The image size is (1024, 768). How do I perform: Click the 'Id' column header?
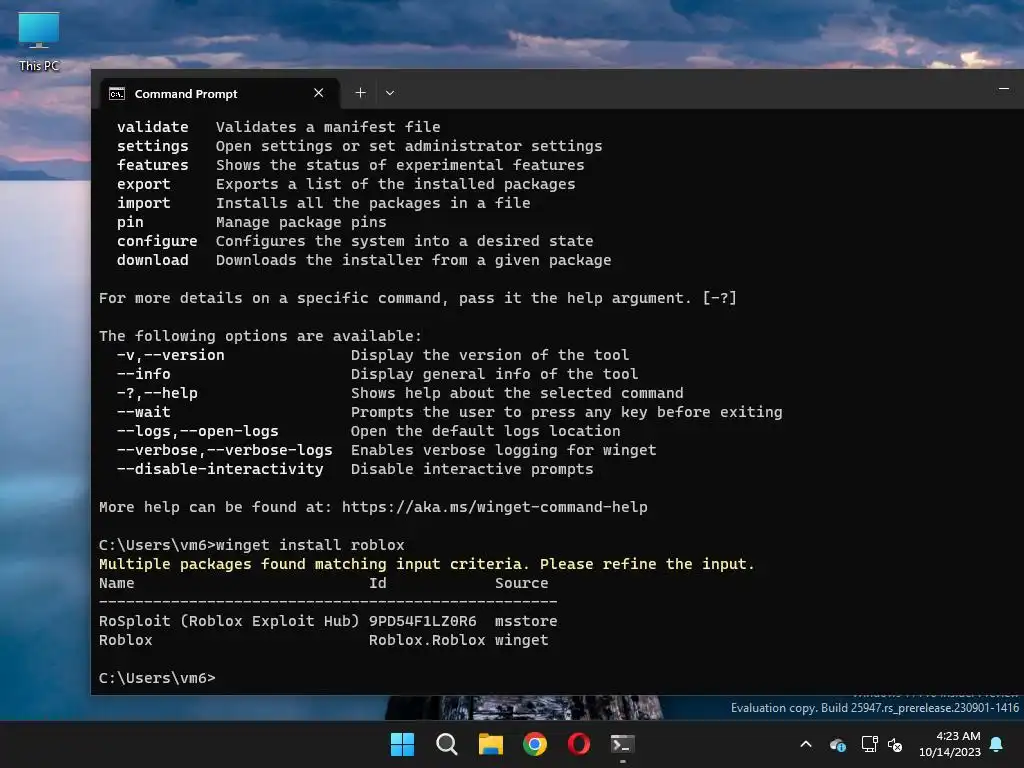(377, 583)
